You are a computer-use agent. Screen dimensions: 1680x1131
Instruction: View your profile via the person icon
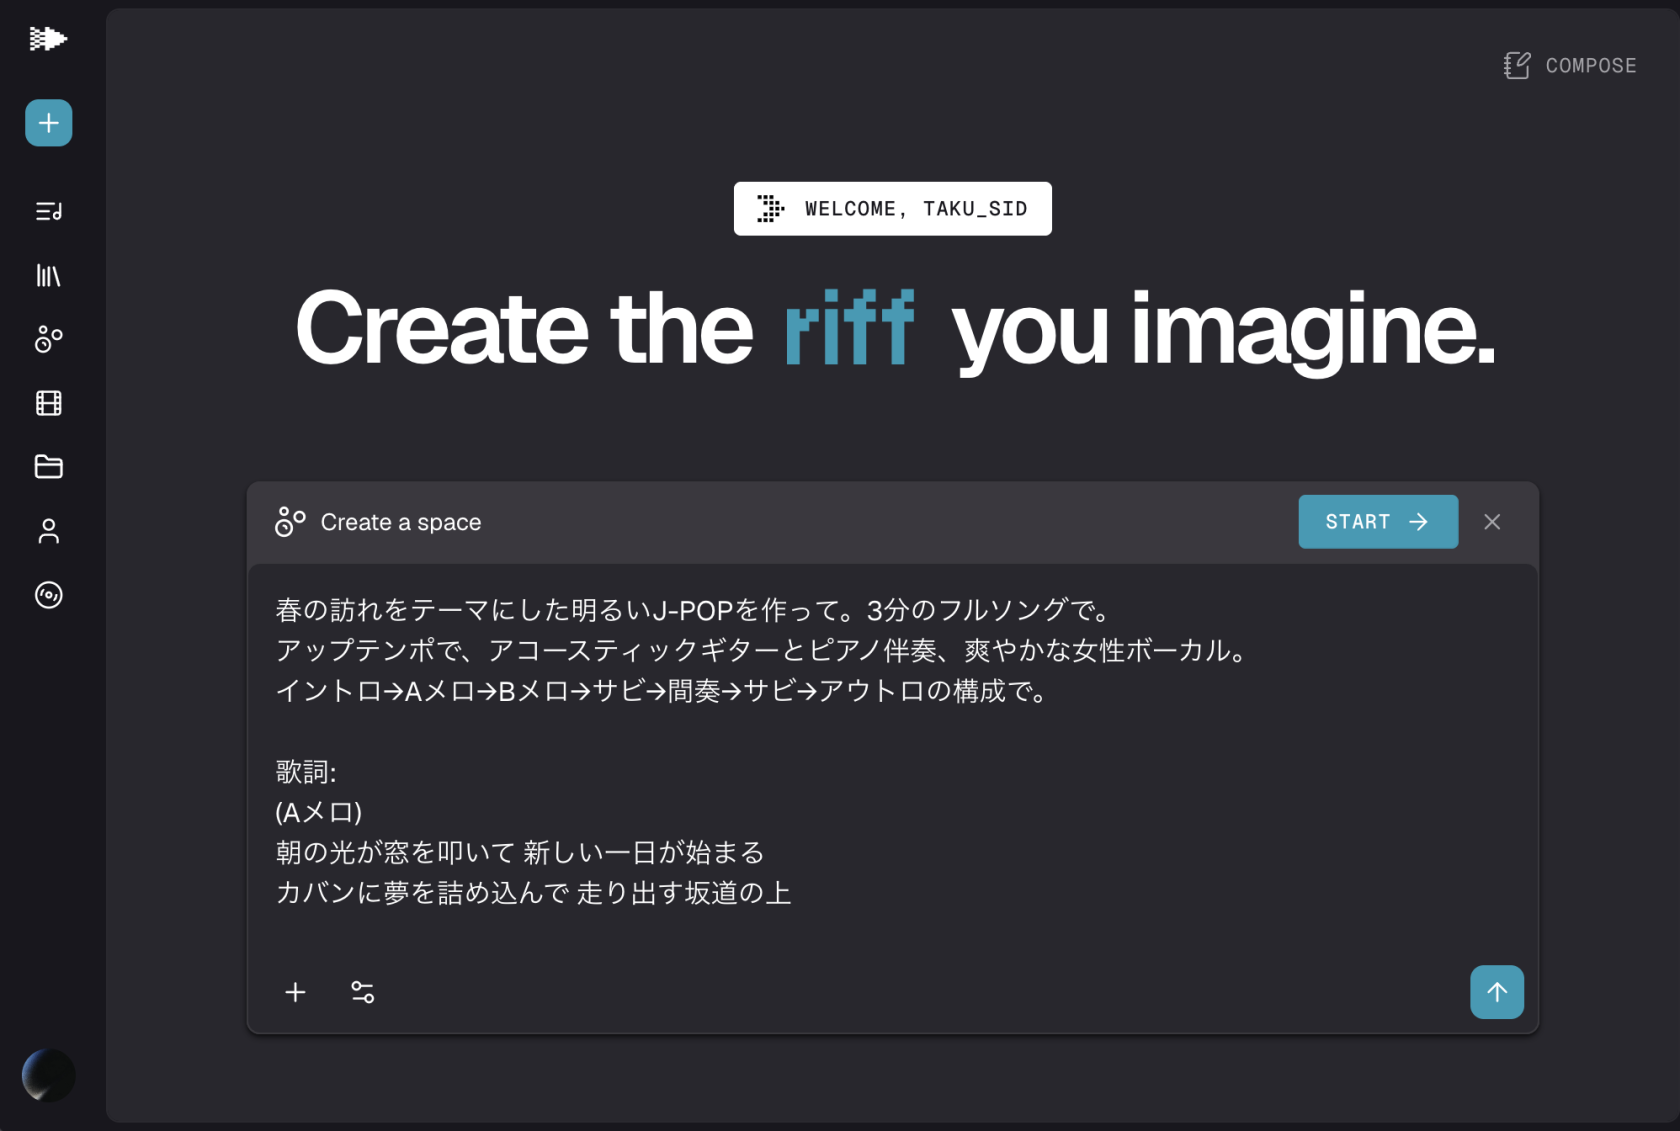pos(48,531)
